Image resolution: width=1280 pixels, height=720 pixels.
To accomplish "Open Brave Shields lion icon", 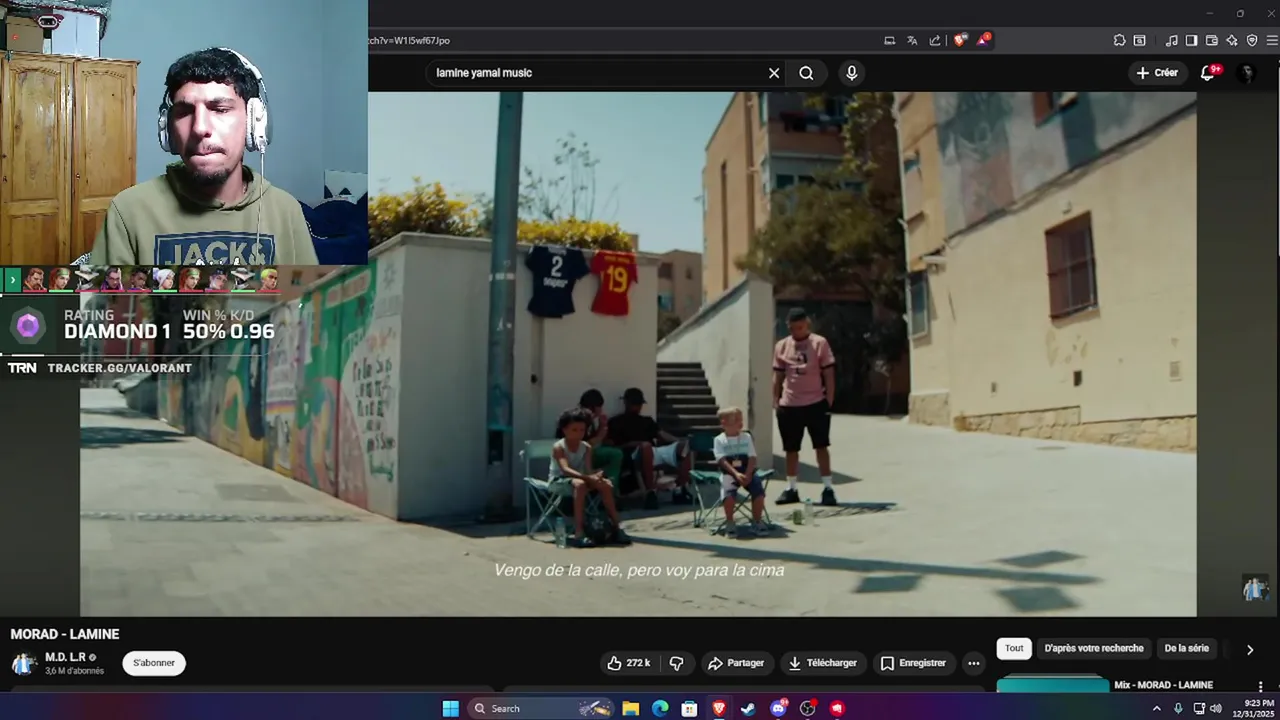I will (960, 41).
